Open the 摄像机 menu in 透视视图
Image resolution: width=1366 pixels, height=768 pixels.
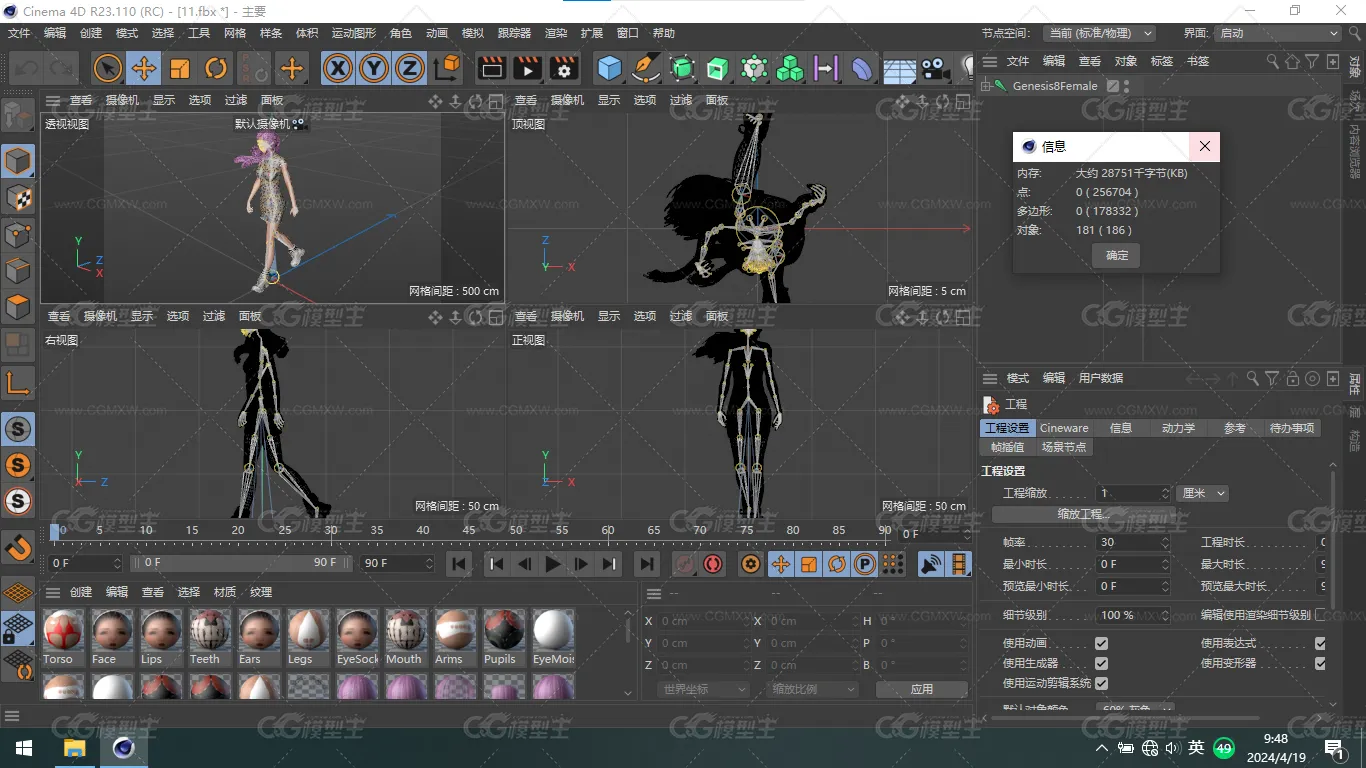click(x=123, y=100)
